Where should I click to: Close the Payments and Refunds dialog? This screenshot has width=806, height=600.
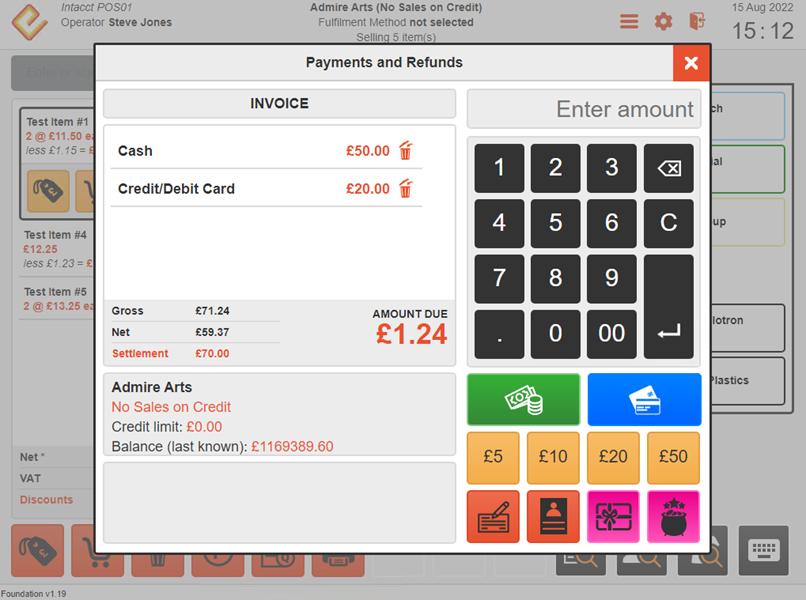690,63
